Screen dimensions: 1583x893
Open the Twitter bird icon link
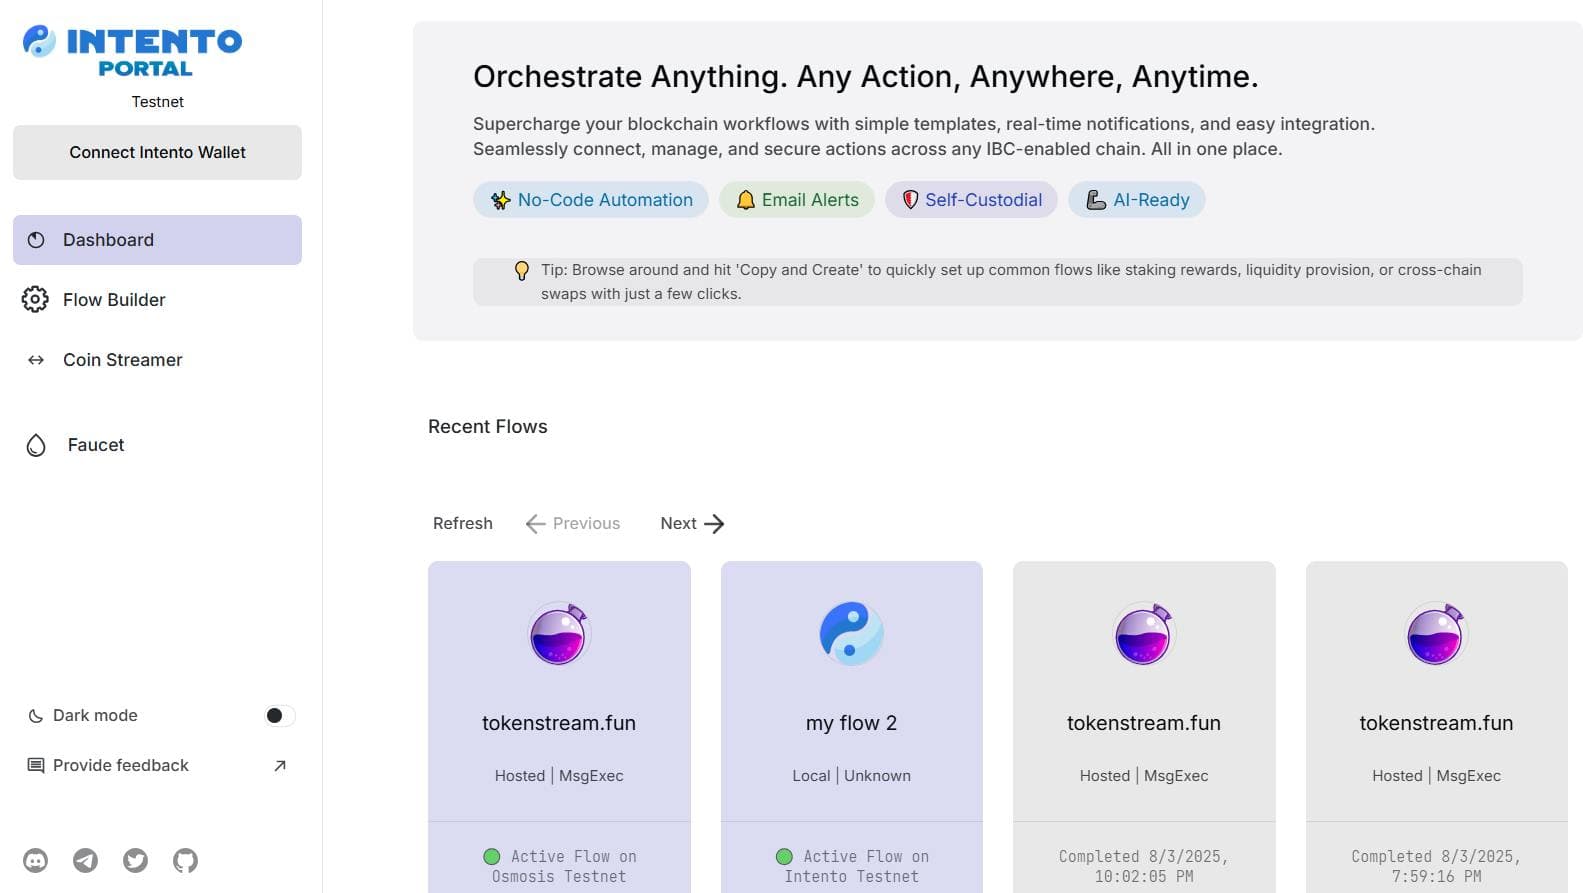coord(135,860)
